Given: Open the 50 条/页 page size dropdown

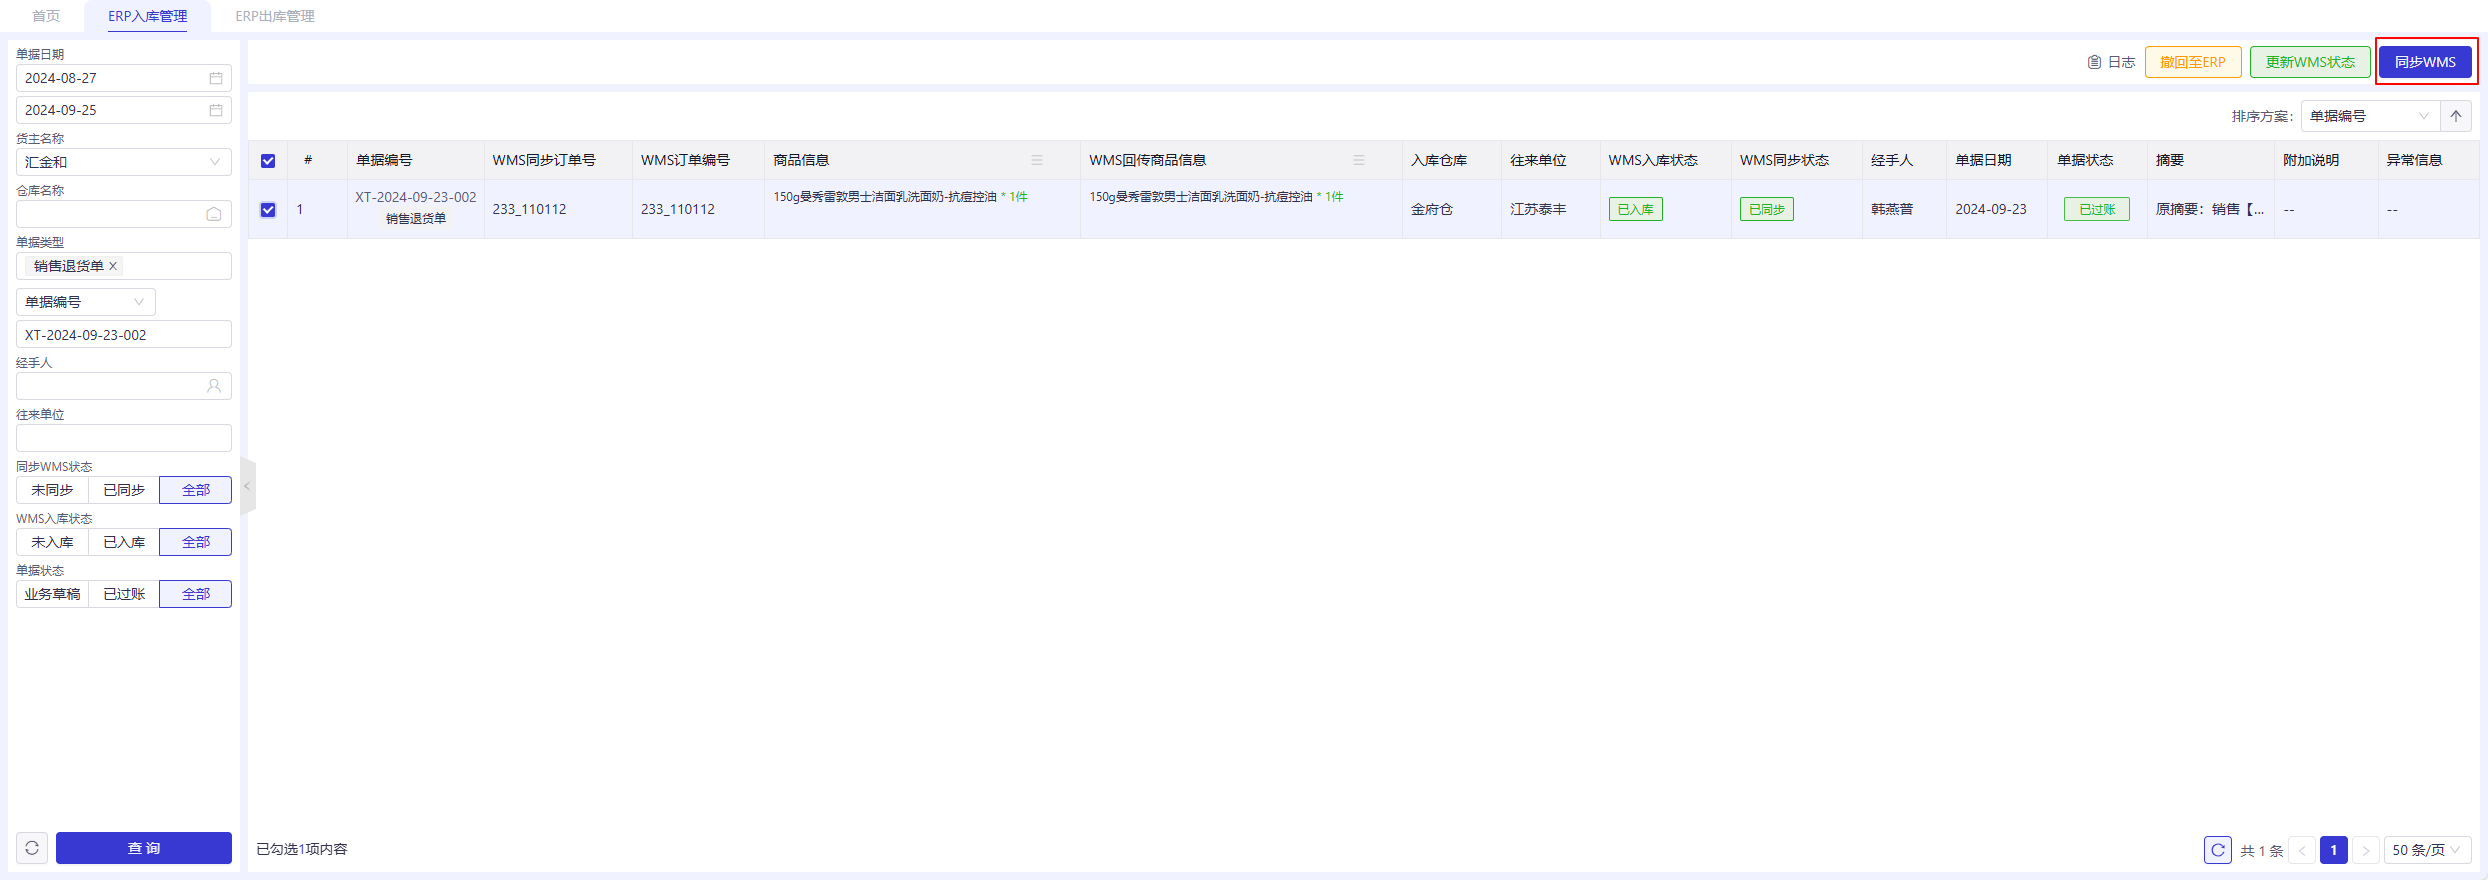Looking at the screenshot, I should 2428,850.
